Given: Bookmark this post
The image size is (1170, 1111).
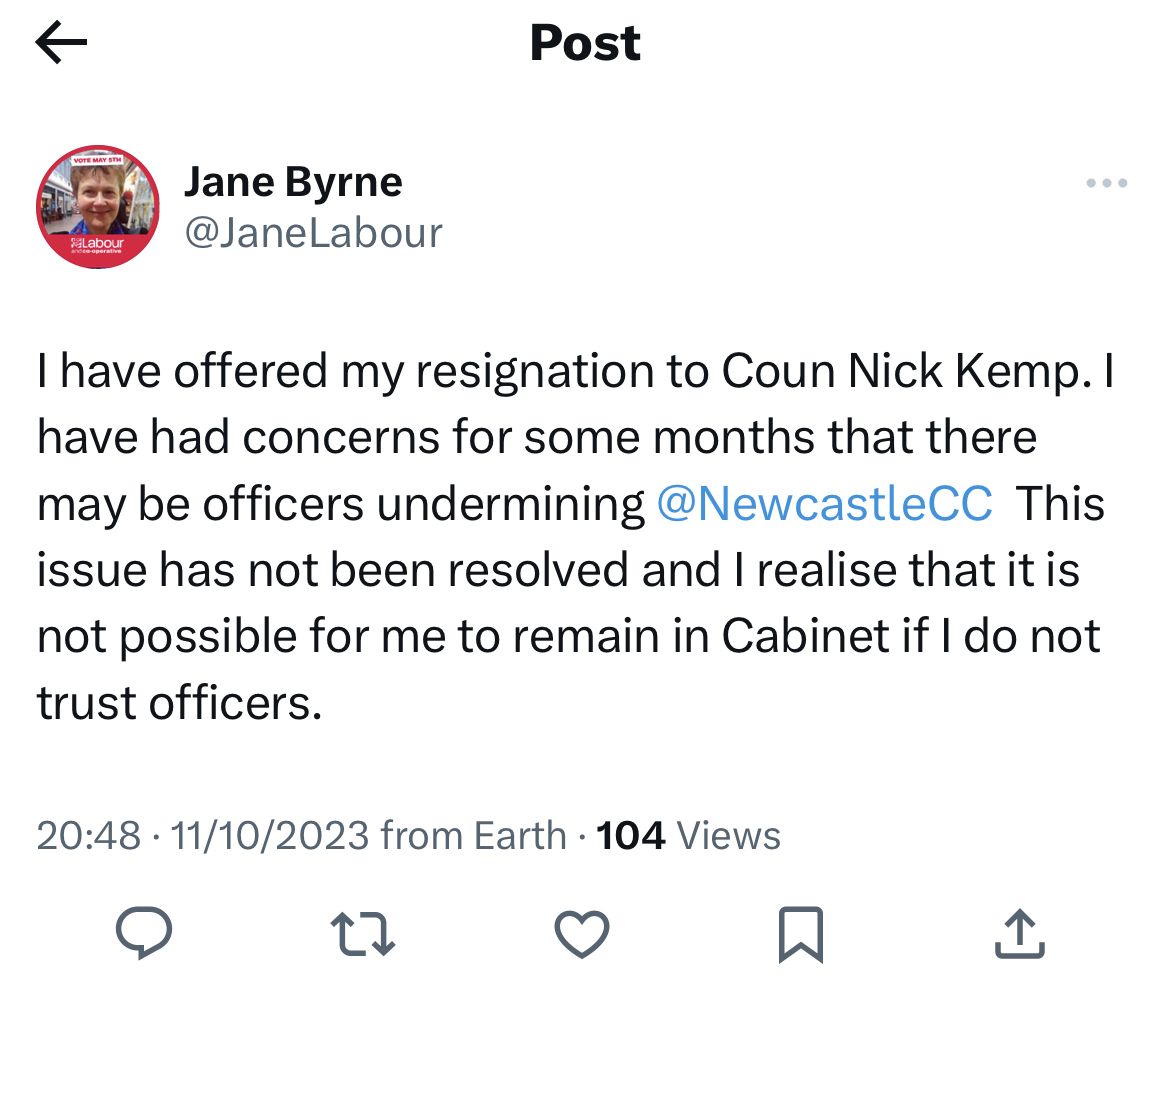Looking at the screenshot, I should pos(800,934).
